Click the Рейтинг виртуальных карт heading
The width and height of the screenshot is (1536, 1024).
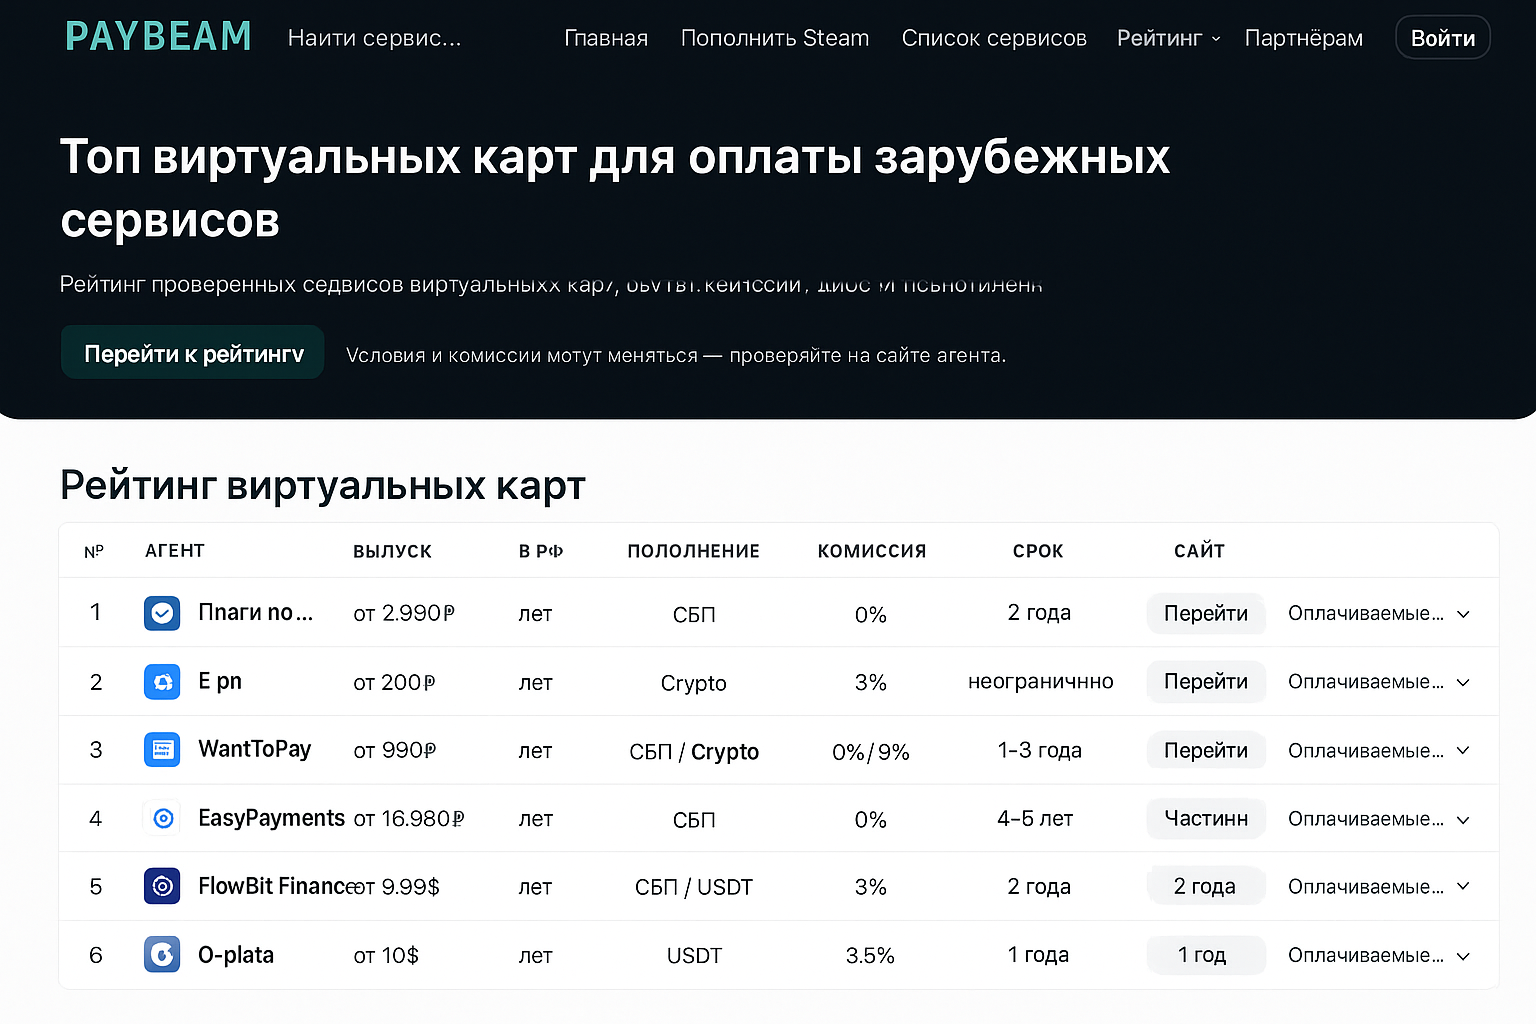point(322,485)
